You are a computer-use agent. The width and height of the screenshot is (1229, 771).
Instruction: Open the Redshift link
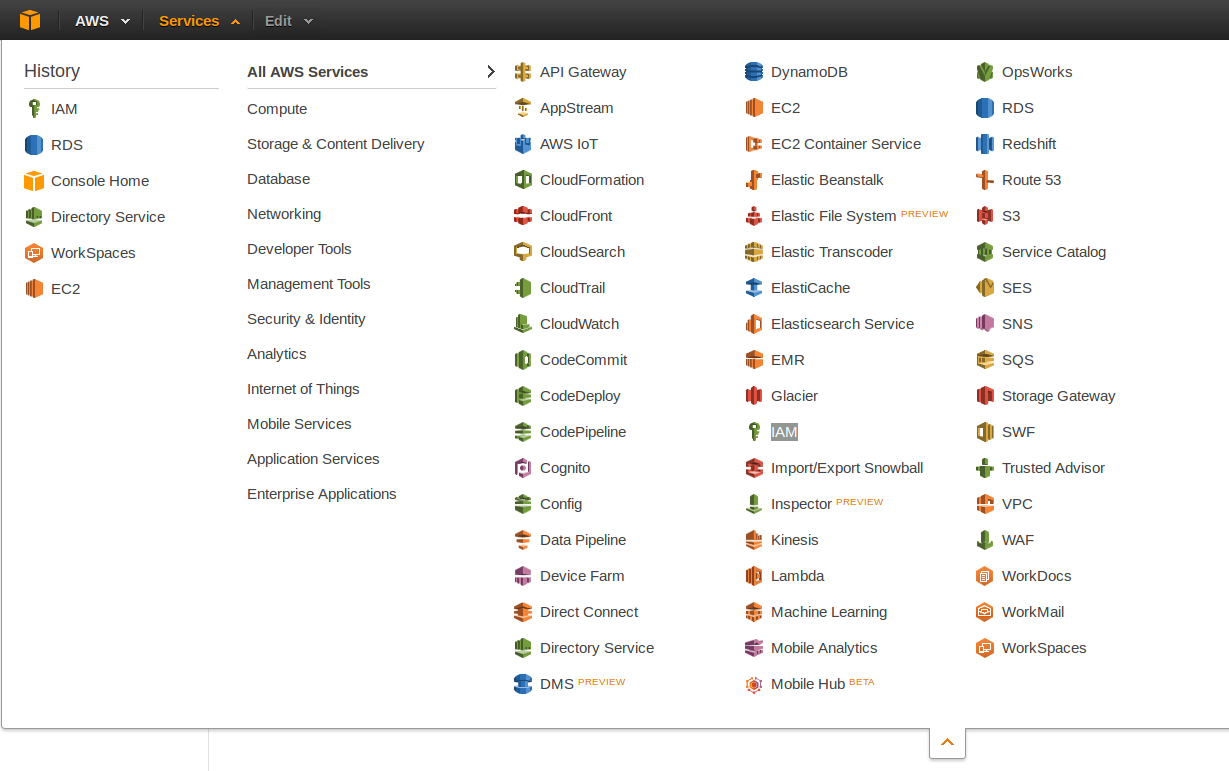click(x=1029, y=144)
